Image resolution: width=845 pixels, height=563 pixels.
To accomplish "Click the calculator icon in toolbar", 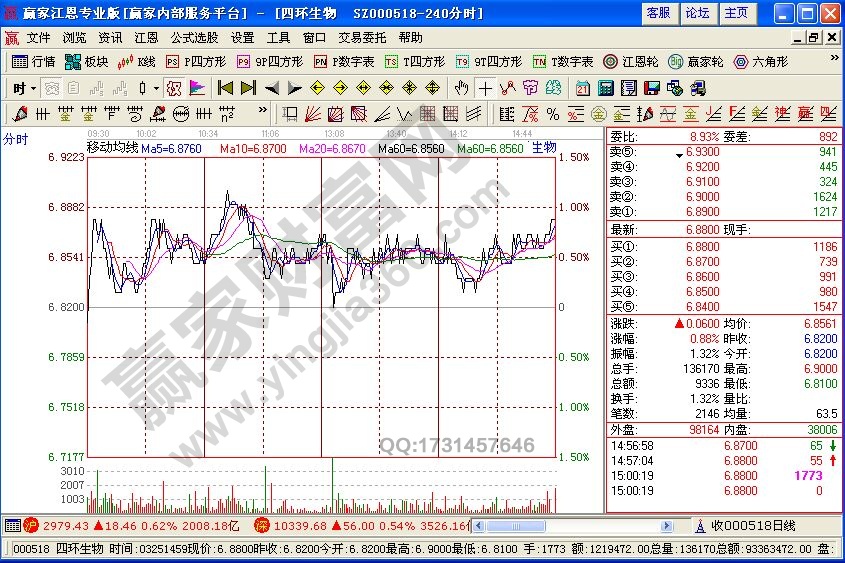I will click(x=603, y=88).
